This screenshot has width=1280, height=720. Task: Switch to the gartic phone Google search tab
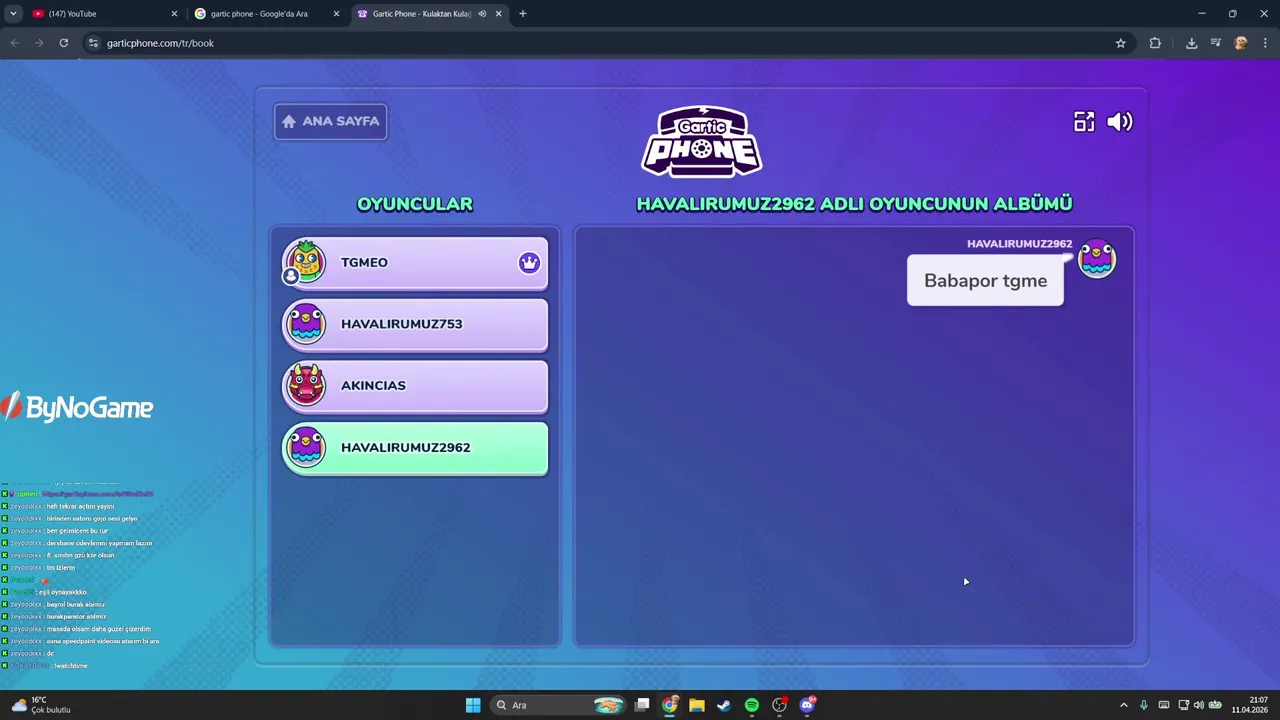[265, 14]
